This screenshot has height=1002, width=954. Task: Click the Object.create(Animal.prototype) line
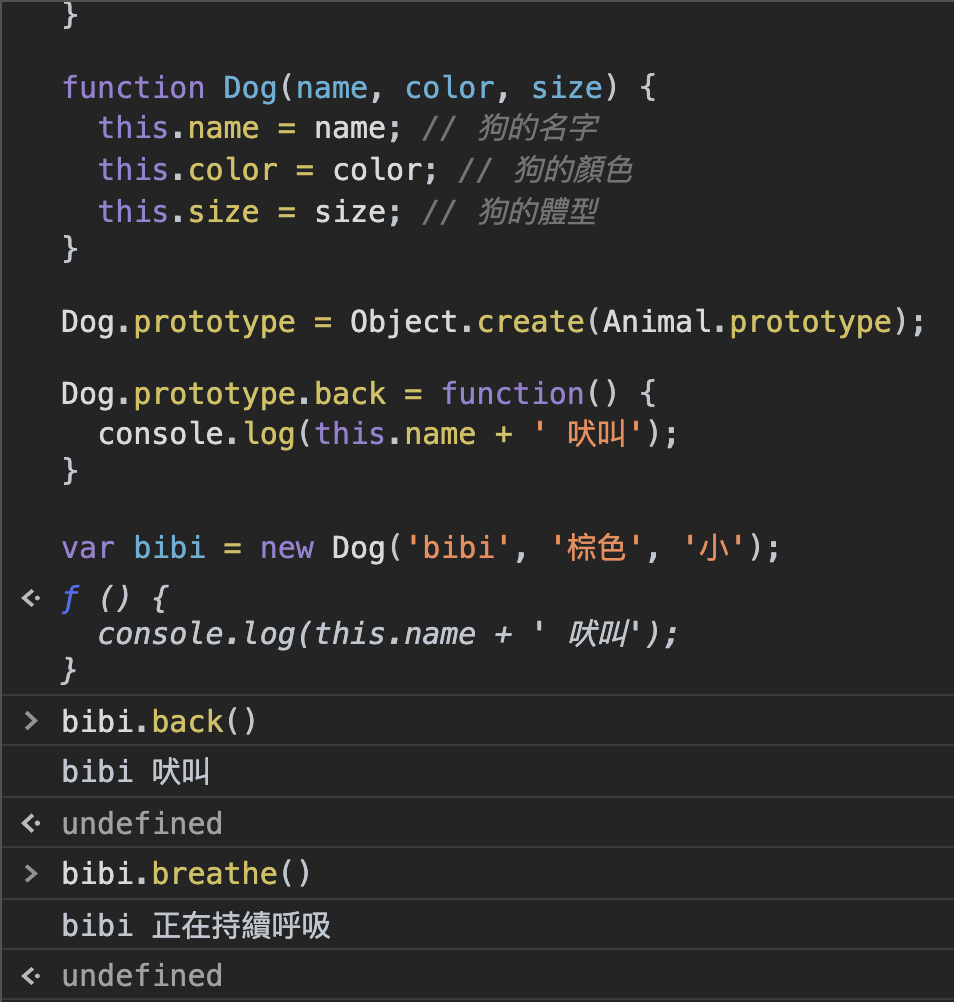(492, 321)
